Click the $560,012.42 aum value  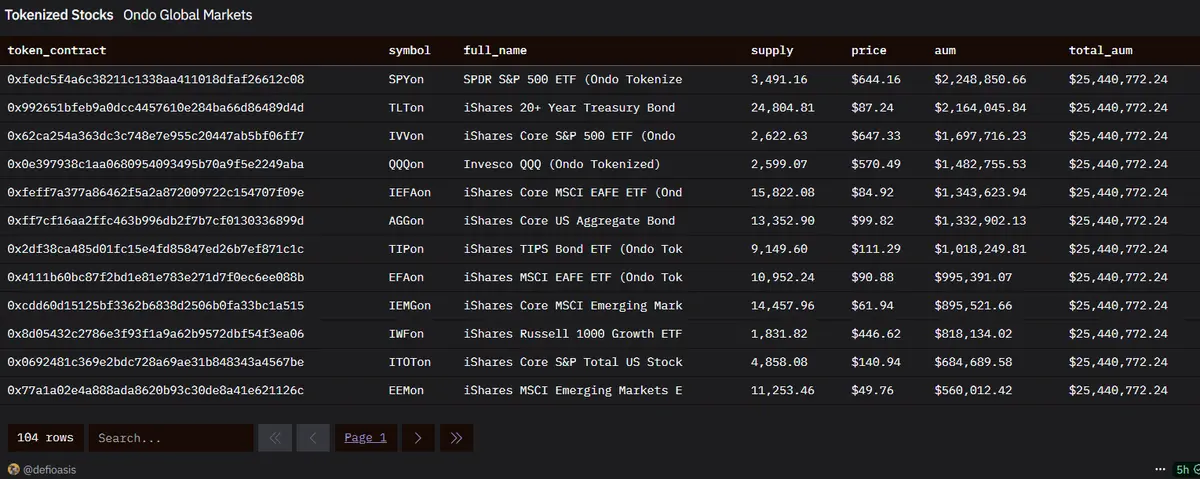pos(973,390)
